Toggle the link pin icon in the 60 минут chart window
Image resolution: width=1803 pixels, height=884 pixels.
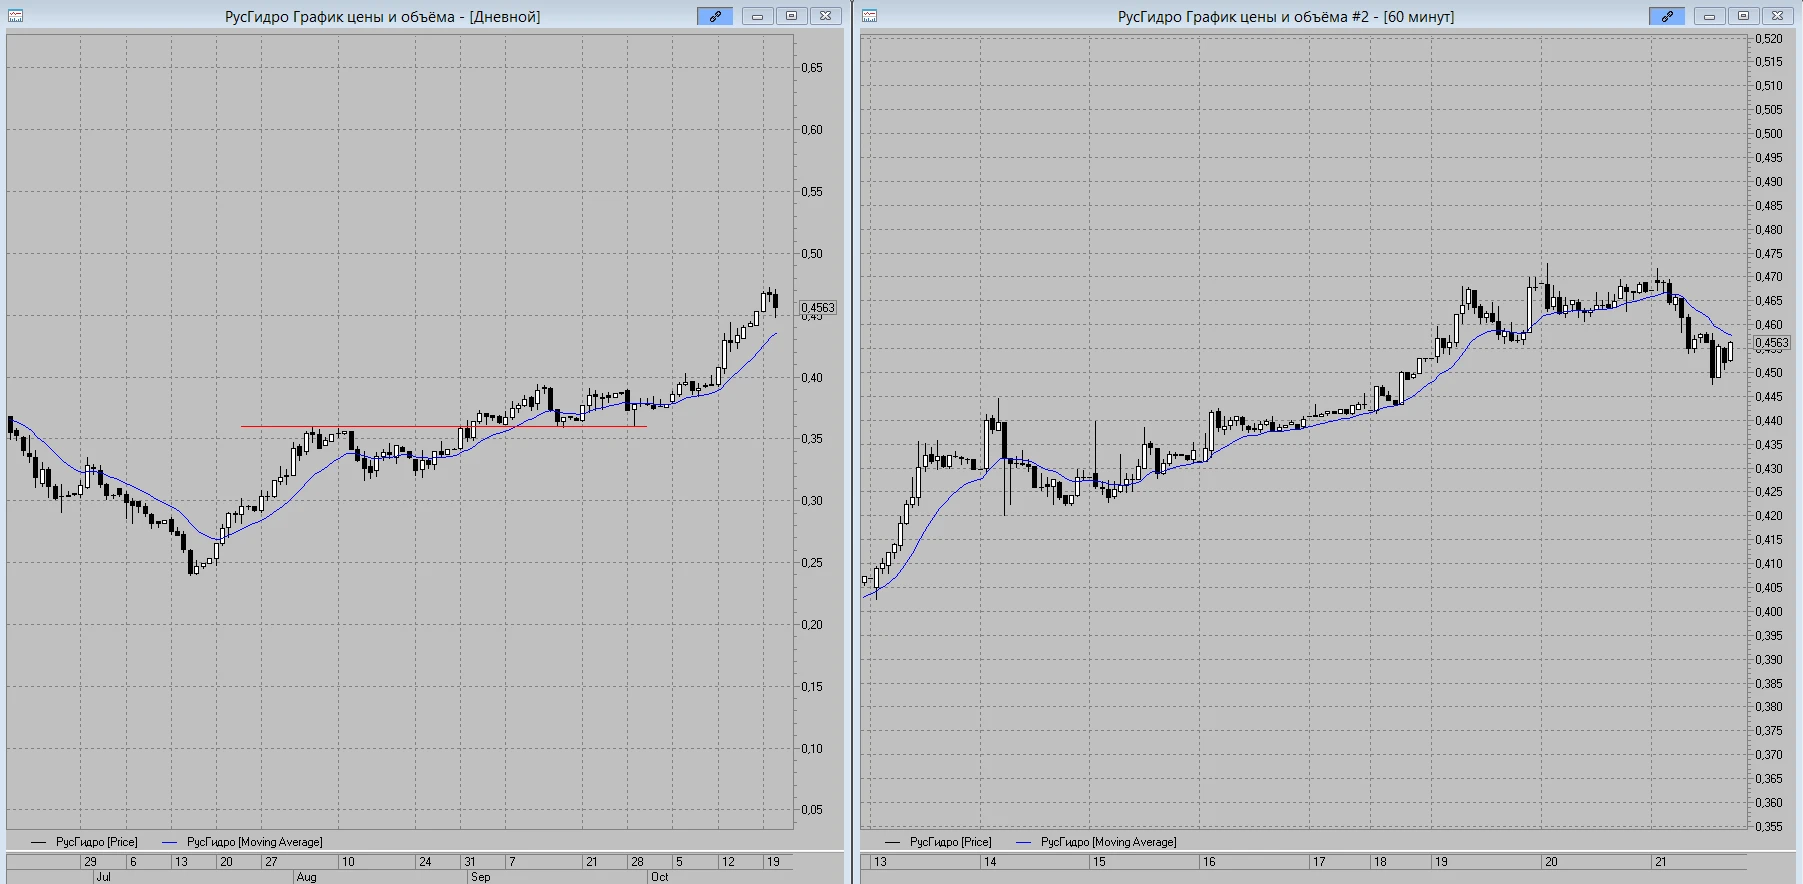tap(1667, 16)
